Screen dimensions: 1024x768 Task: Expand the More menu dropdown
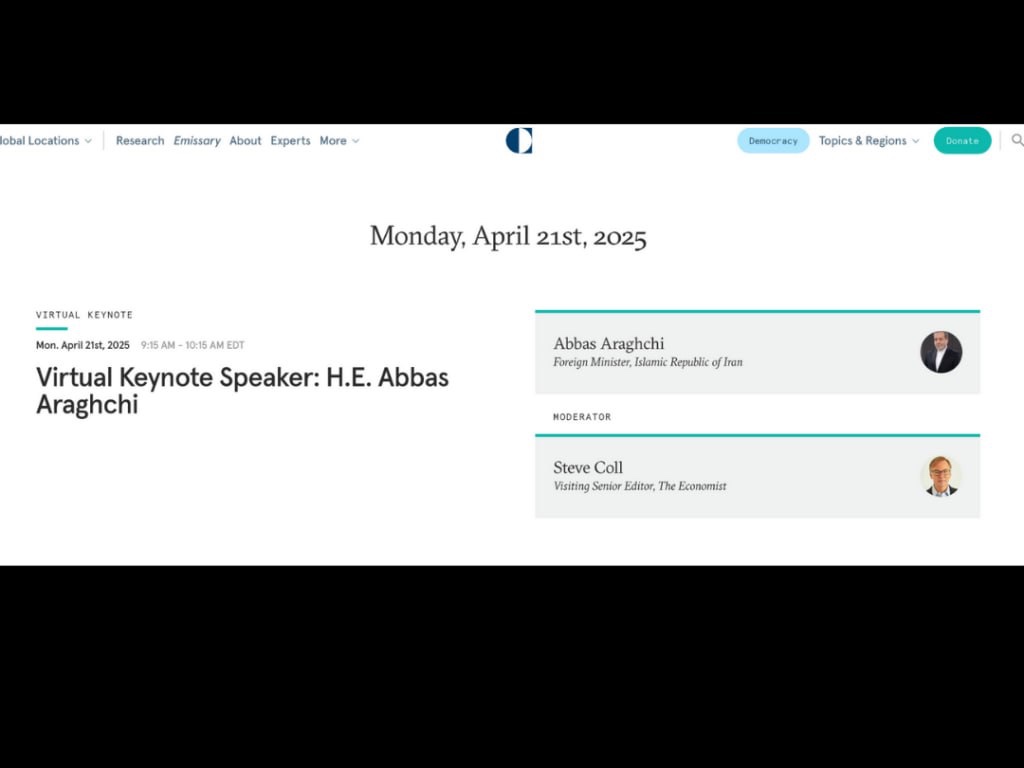pos(339,141)
